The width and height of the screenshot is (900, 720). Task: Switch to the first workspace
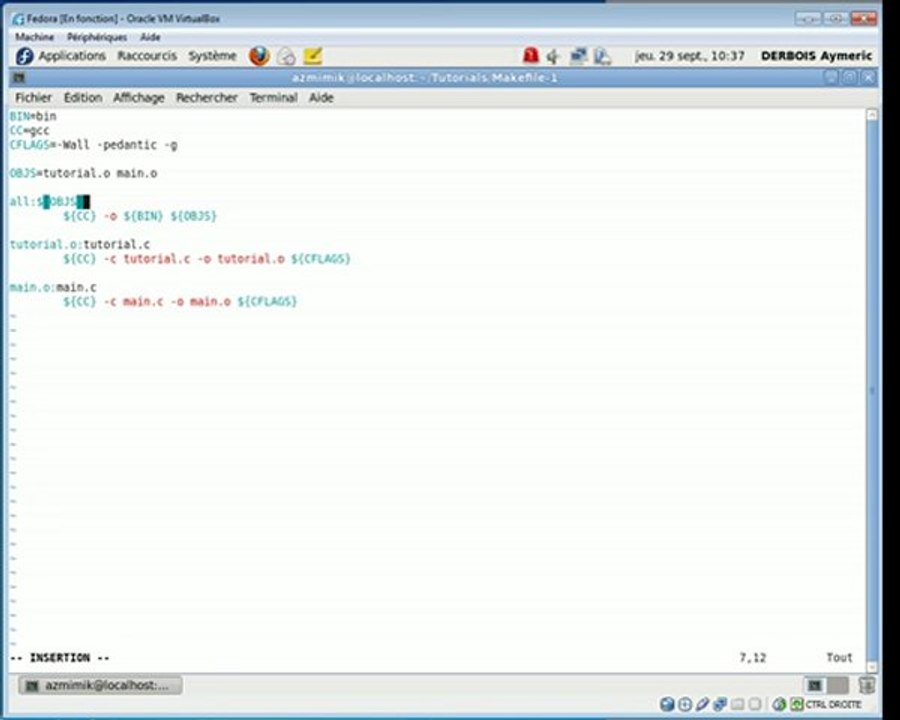coord(815,685)
